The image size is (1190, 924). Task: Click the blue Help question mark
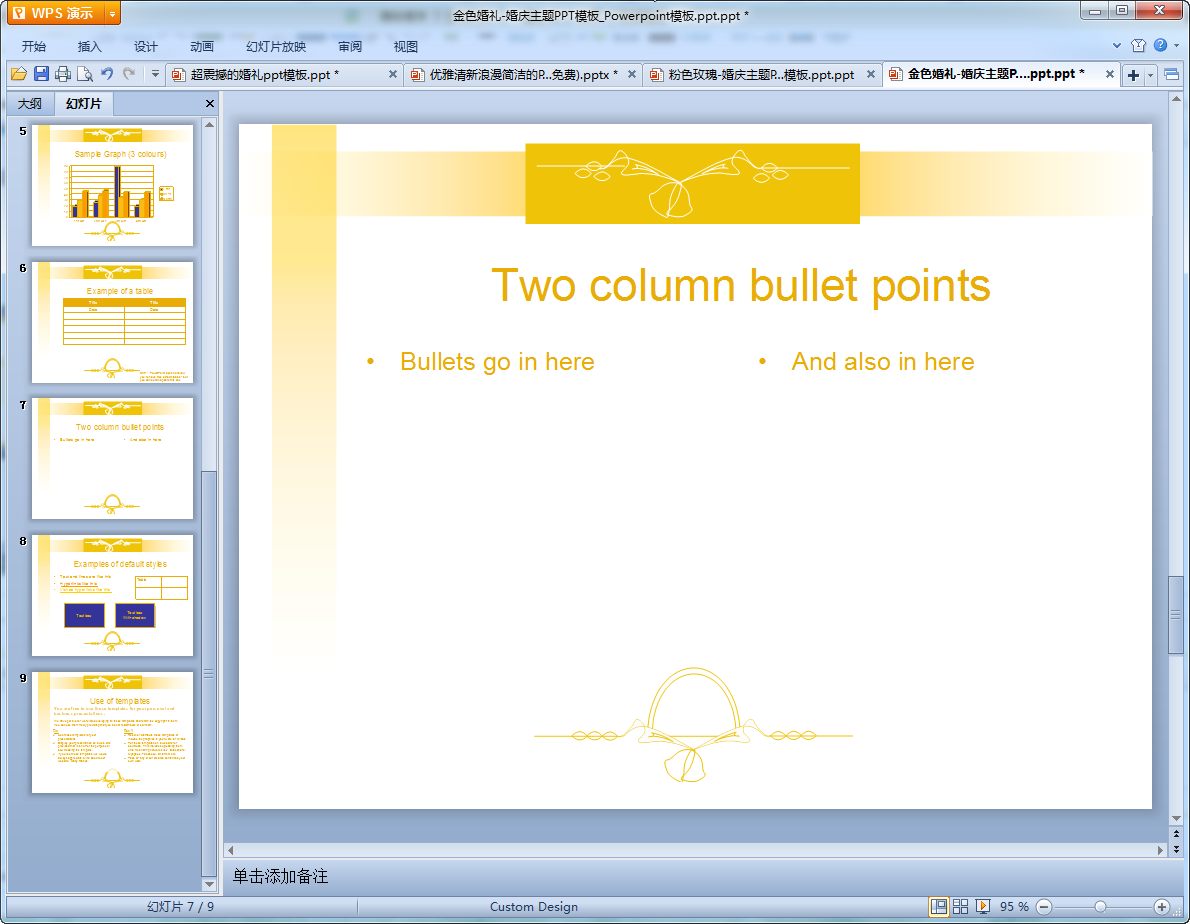[x=1160, y=46]
